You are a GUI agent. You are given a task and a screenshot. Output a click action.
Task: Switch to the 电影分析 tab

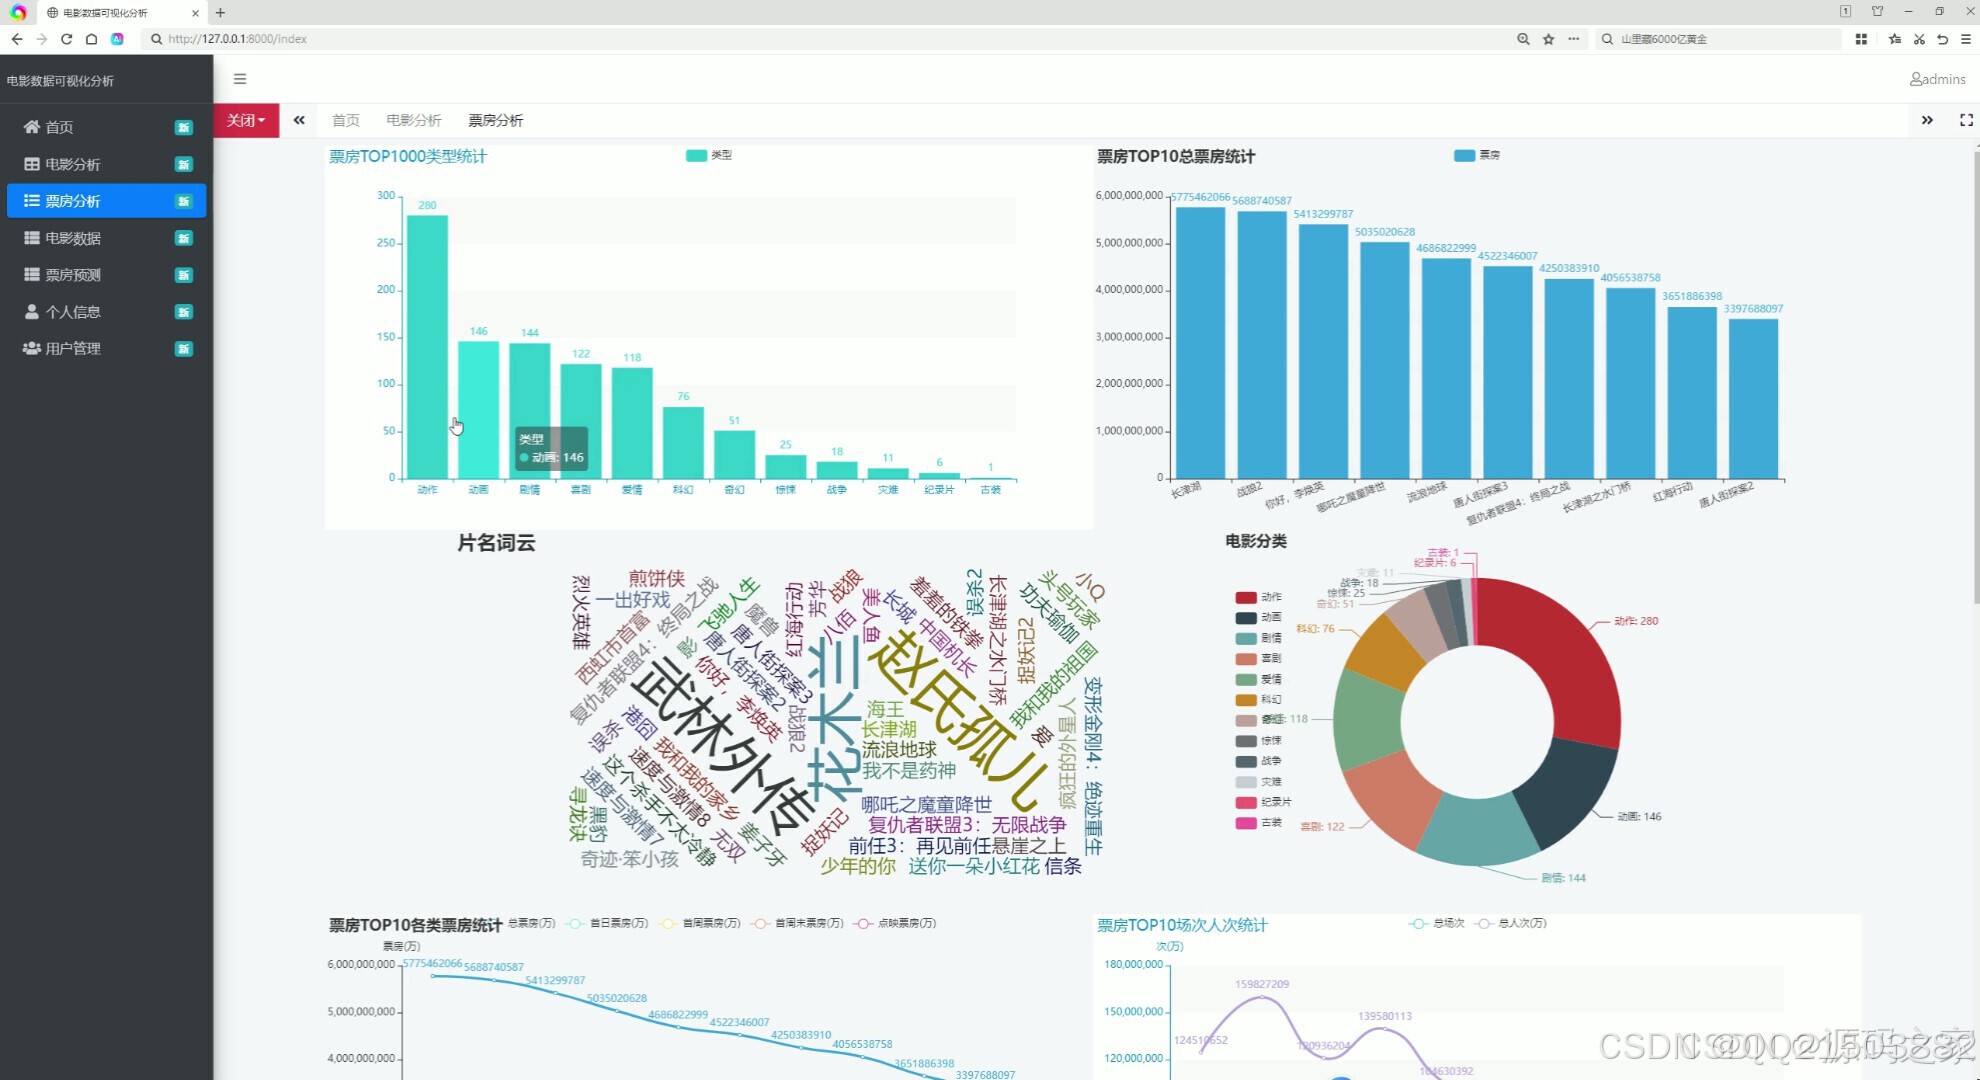(413, 120)
